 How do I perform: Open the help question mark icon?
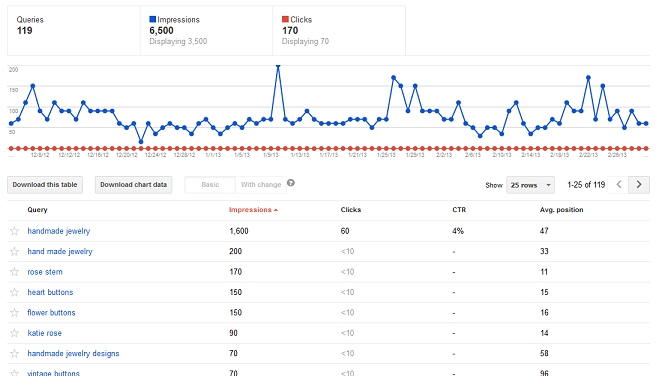click(291, 183)
